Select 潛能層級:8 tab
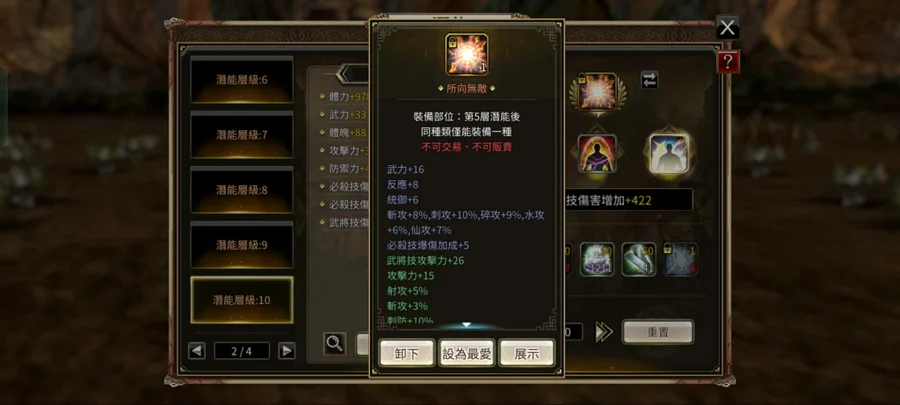The width and height of the screenshot is (900, 405). pyautogui.click(x=242, y=190)
